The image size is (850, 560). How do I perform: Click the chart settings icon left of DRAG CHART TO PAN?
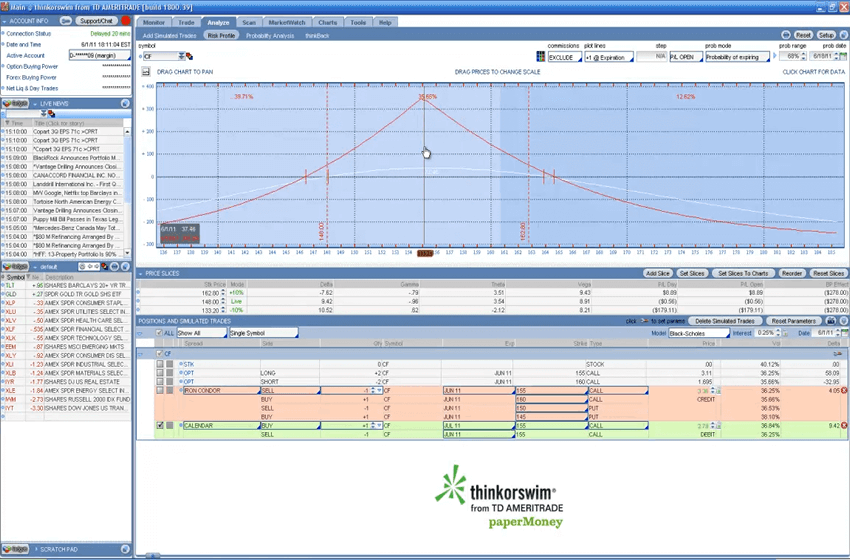click(x=145, y=72)
